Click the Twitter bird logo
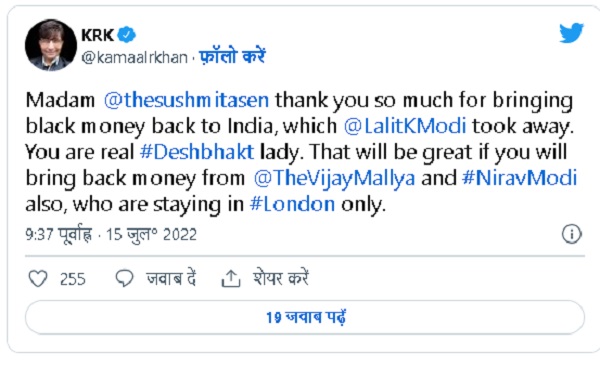The height and width of the screenshot is (367, 600). [x=571, y=33]
